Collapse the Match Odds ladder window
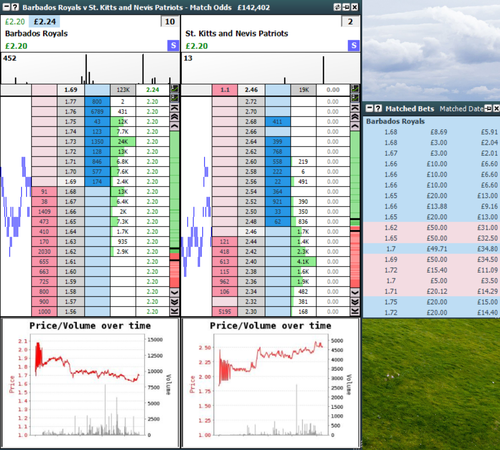 tap(6, 7)
